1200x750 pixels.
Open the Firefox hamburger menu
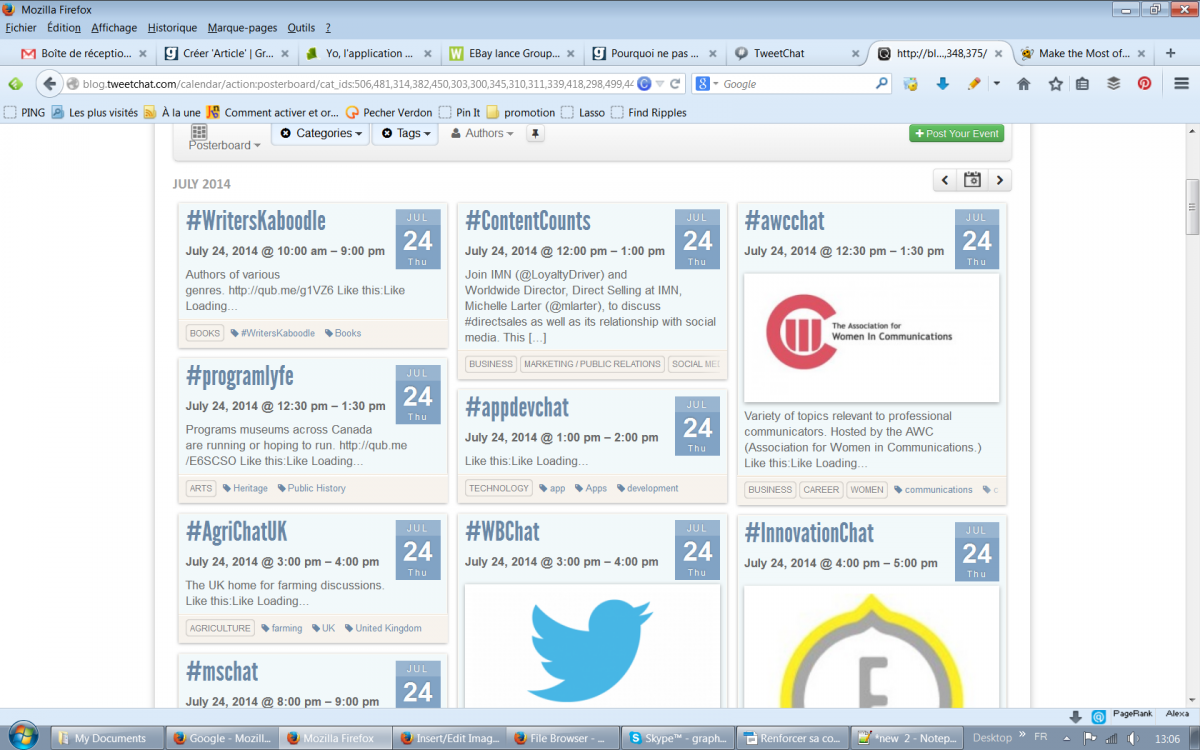(x=1180, y=84)
